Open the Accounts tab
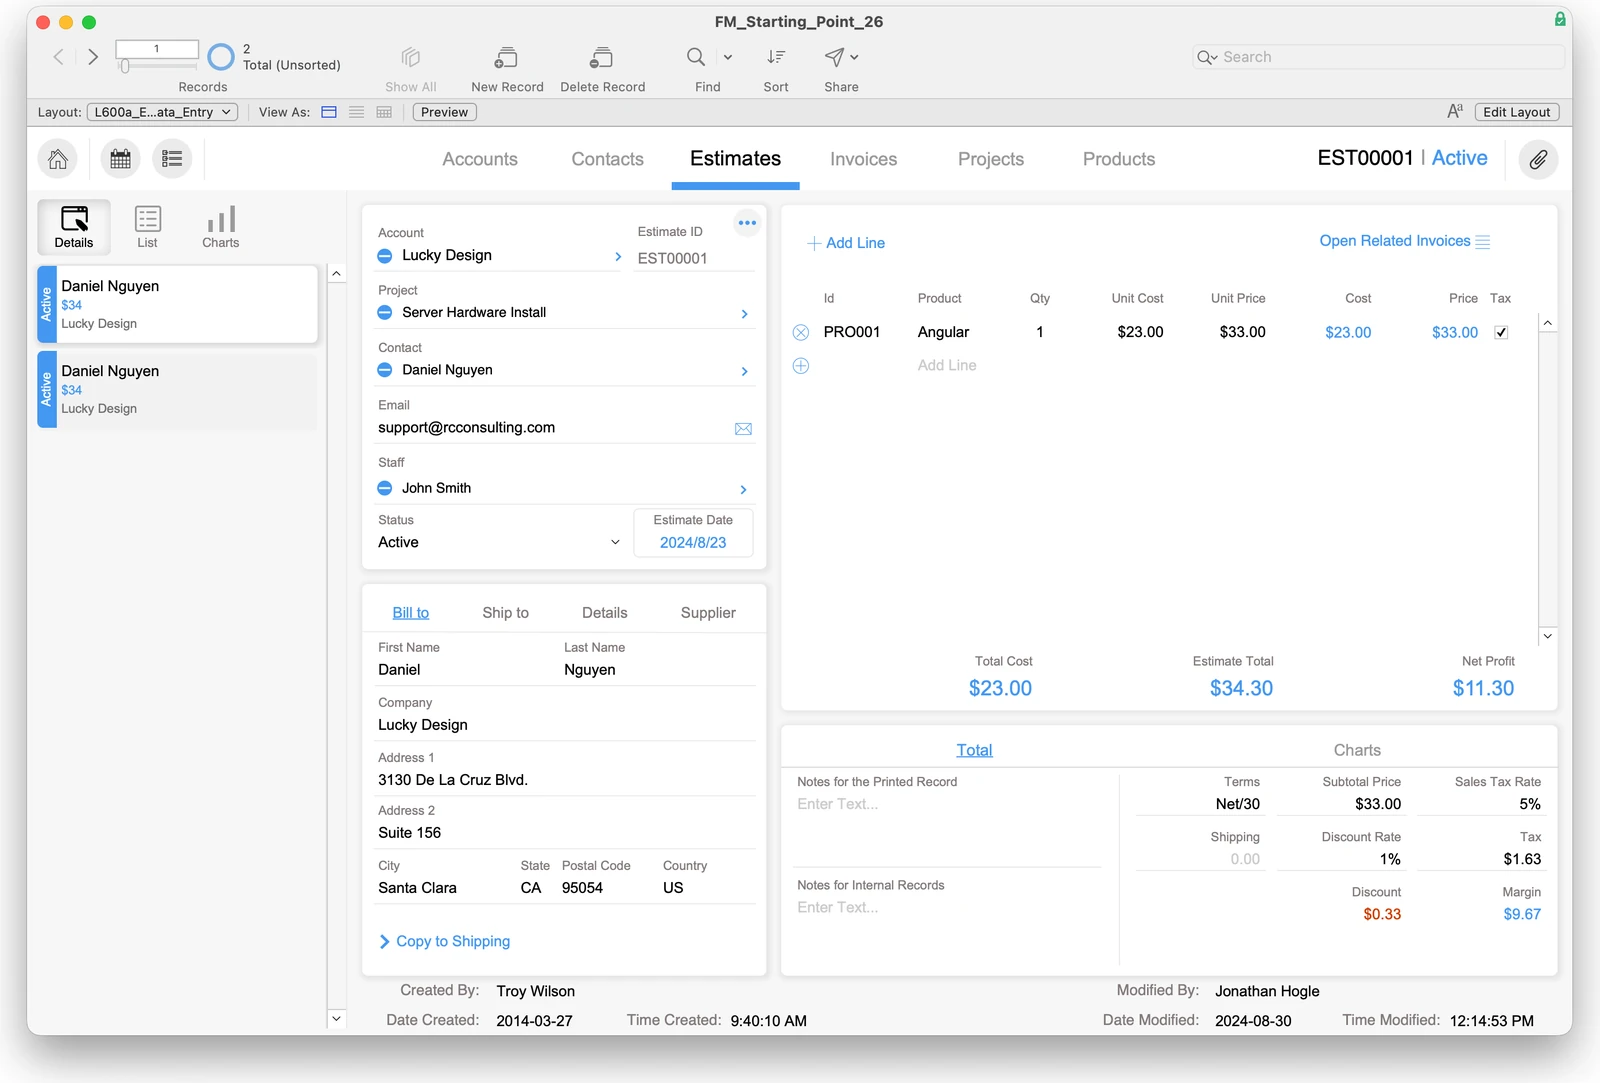 tap(480, 159)
